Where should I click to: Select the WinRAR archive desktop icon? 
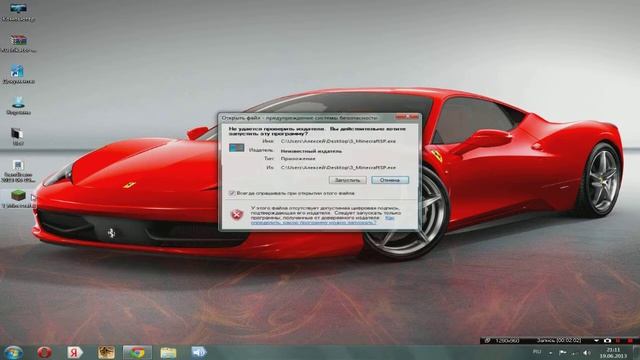click(18, 44)
